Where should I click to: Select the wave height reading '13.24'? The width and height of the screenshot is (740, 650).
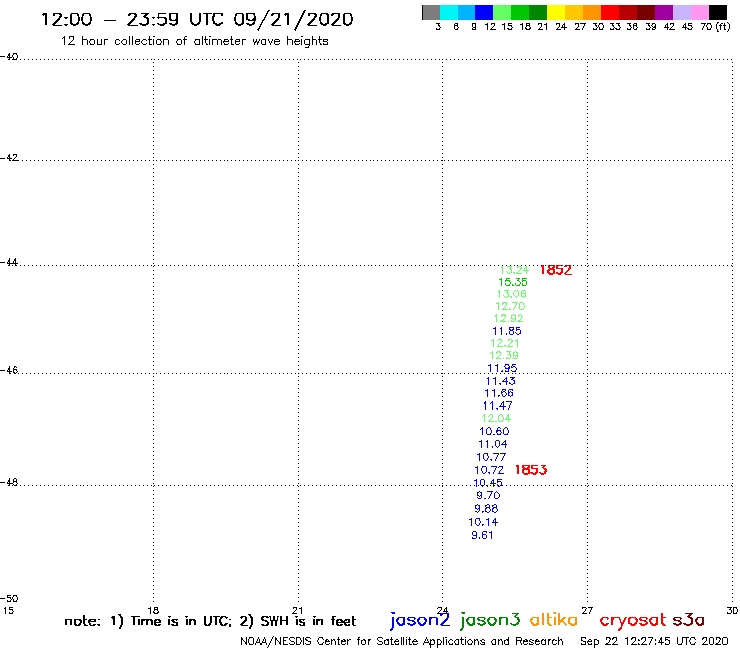tap(514, 270)
